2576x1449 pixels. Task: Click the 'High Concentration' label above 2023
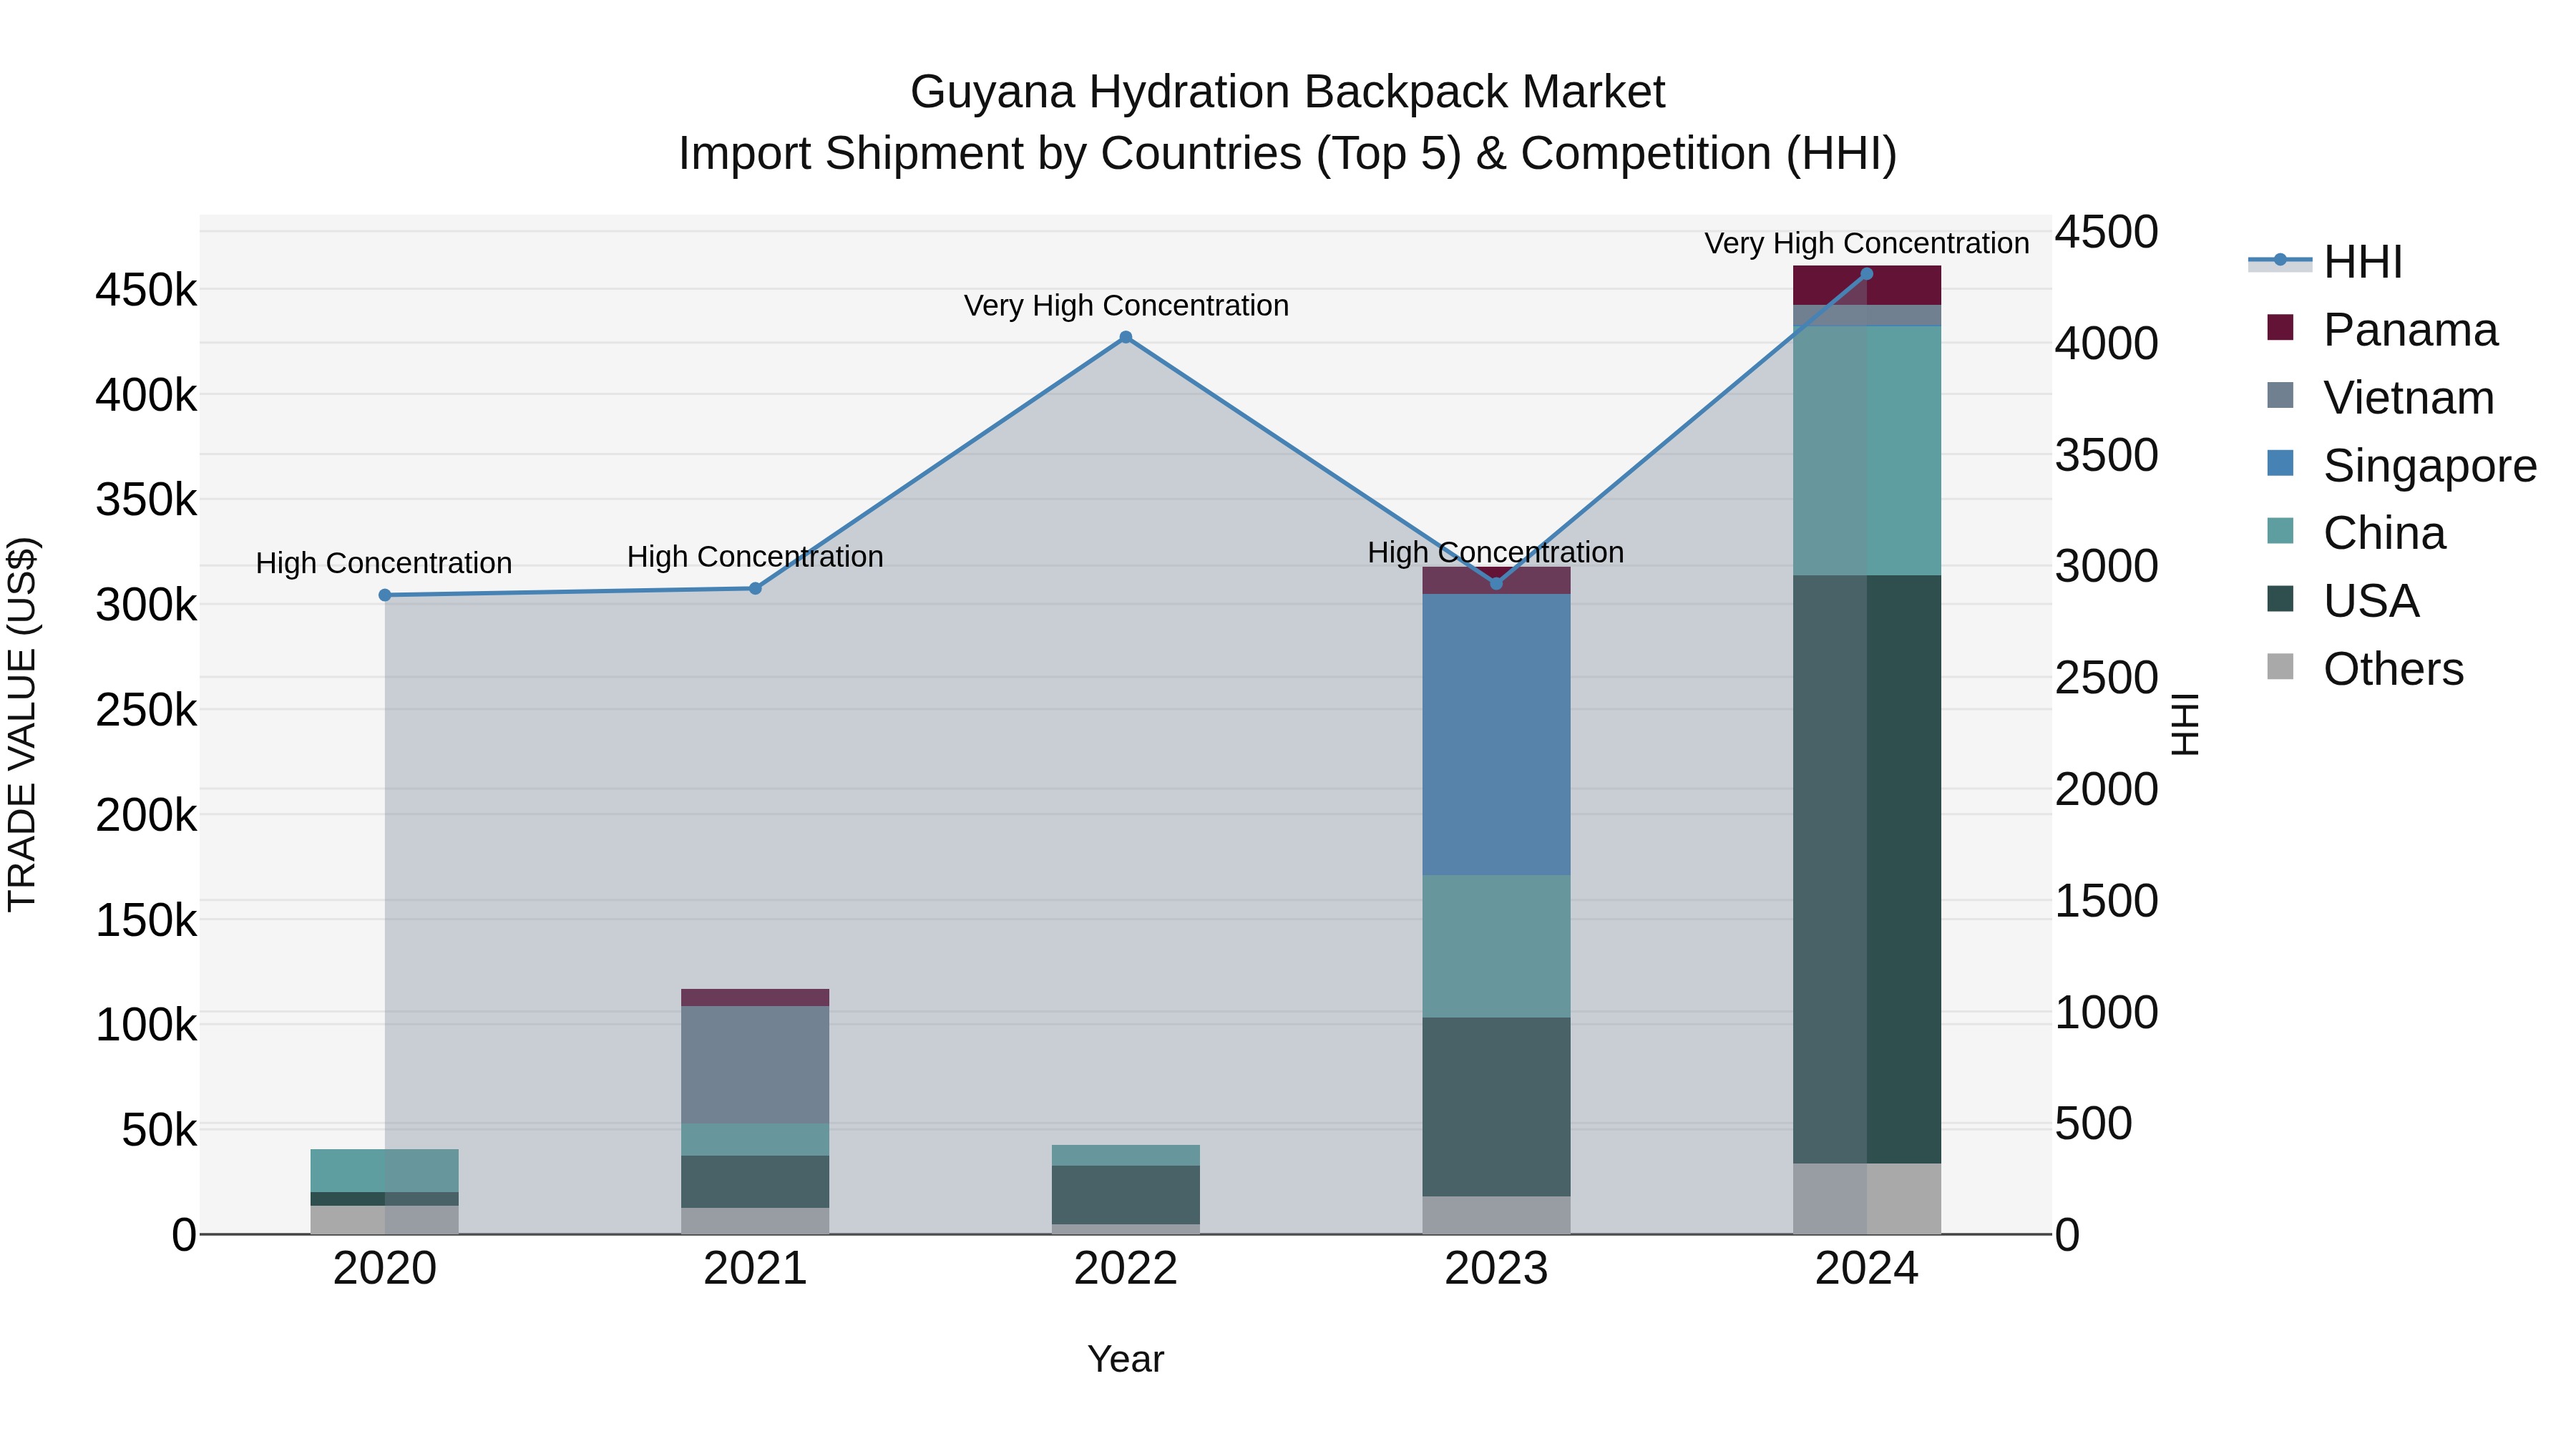click(x=1496, y=552)
